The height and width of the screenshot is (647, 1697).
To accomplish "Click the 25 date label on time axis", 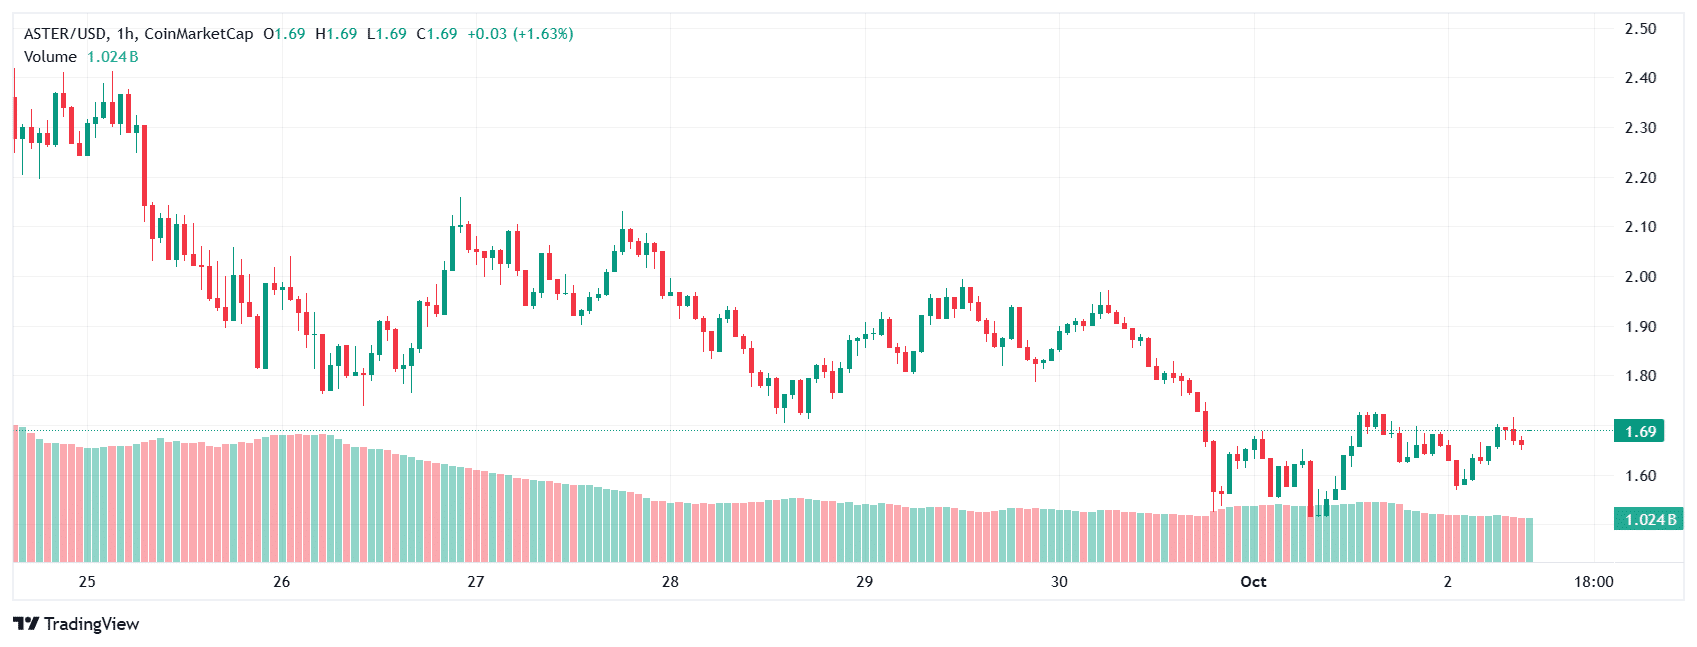I will 87,582.
